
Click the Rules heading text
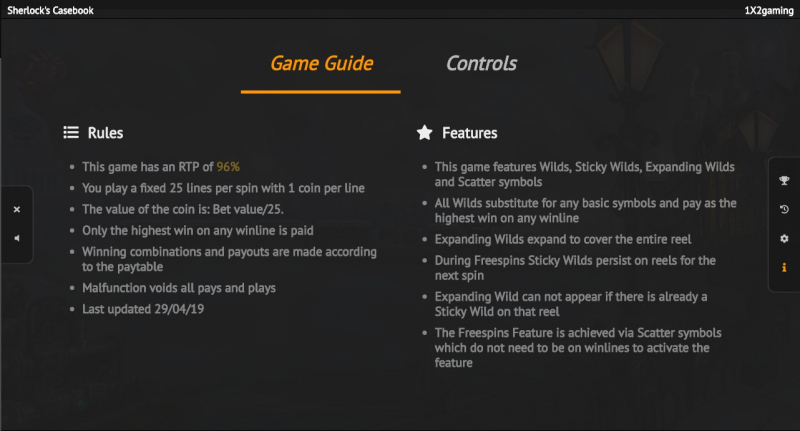105,133
